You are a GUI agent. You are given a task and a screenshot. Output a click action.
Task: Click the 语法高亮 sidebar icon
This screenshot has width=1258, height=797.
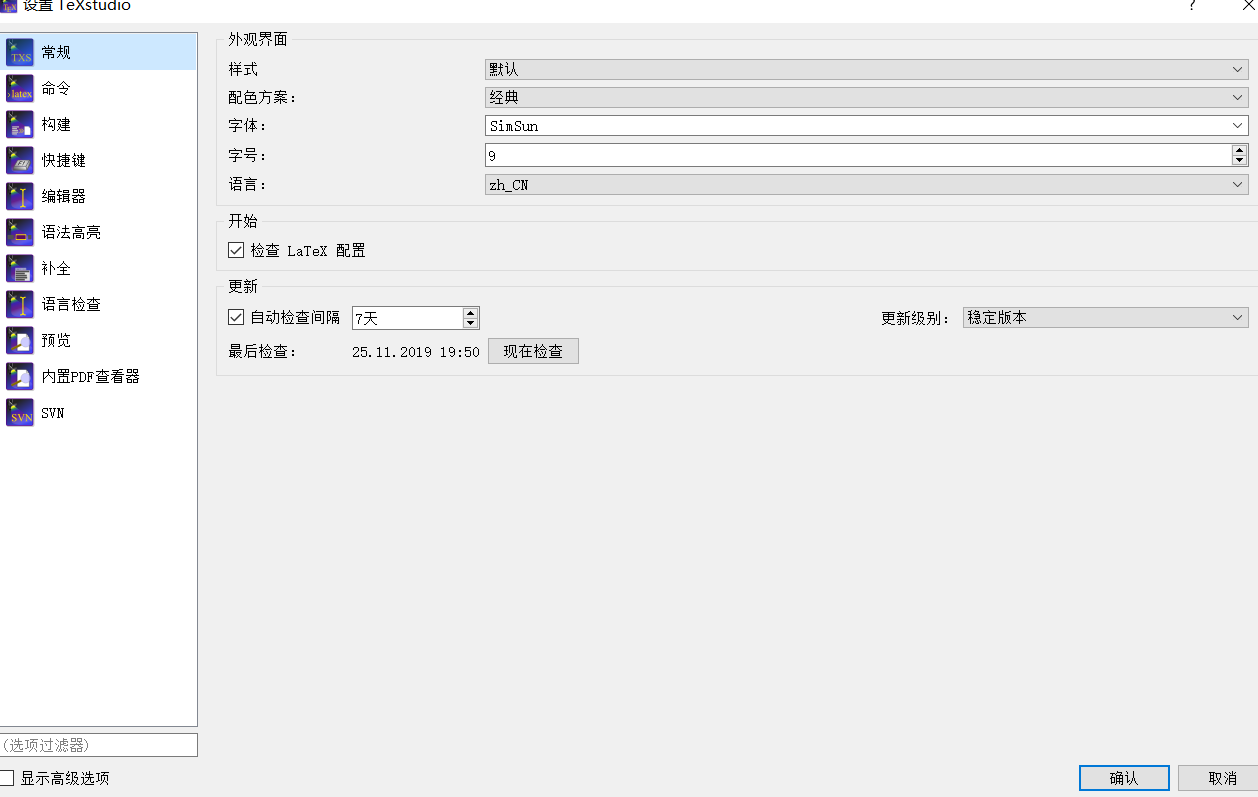(20, 232)
